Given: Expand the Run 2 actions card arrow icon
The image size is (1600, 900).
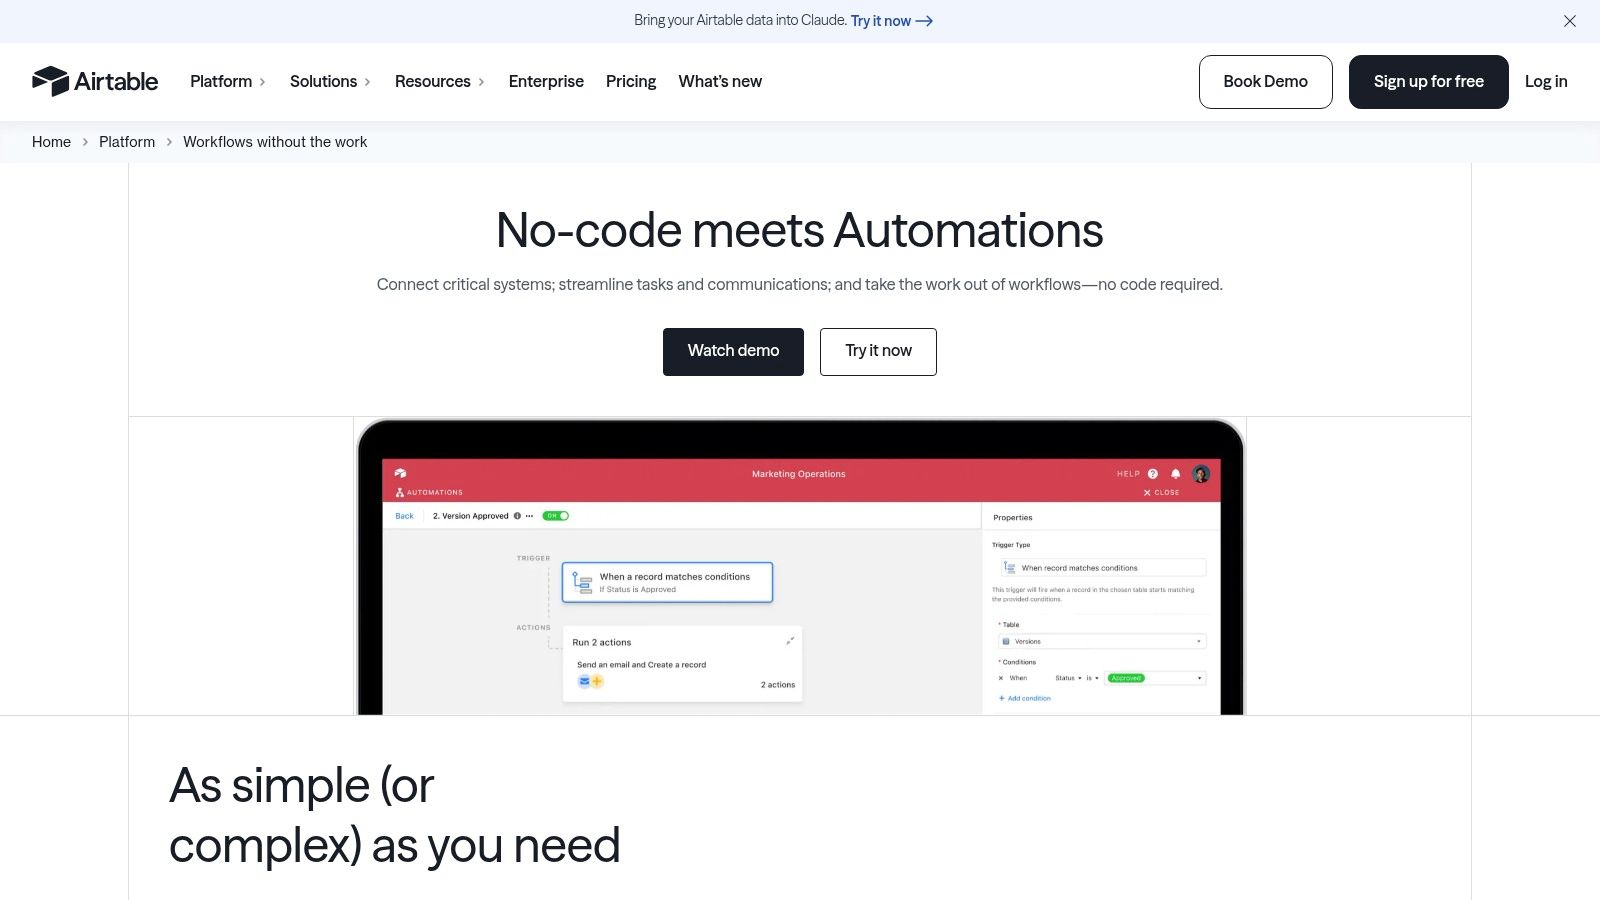Looking at the screenshot, I should pyautogui.click(x=790, y=641).
